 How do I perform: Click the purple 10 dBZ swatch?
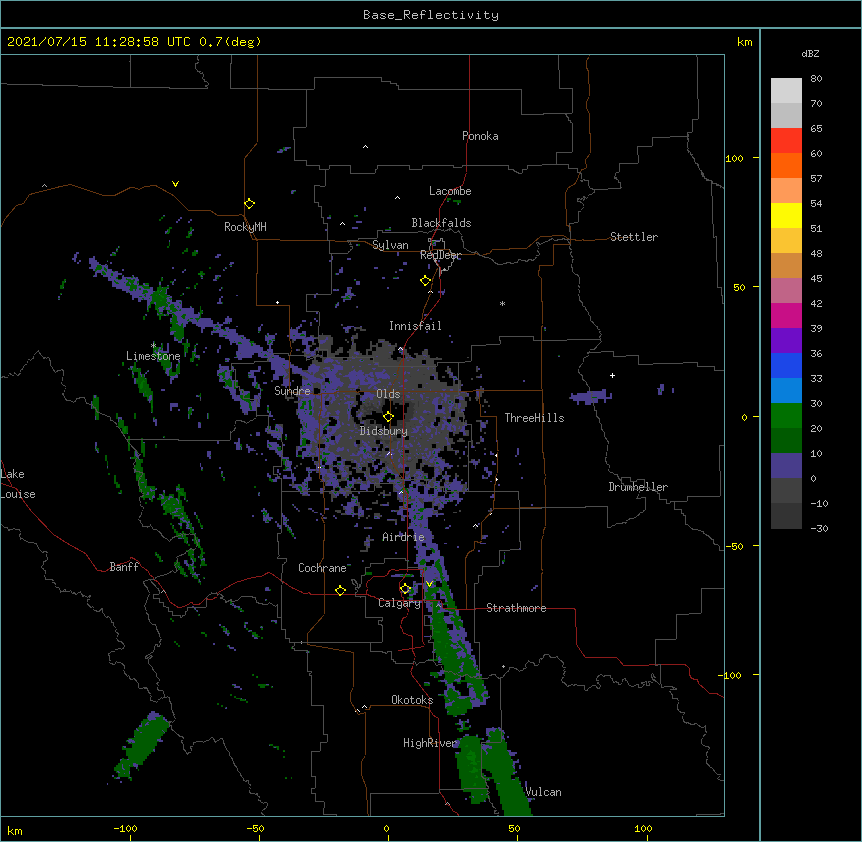tap(786, 466)
